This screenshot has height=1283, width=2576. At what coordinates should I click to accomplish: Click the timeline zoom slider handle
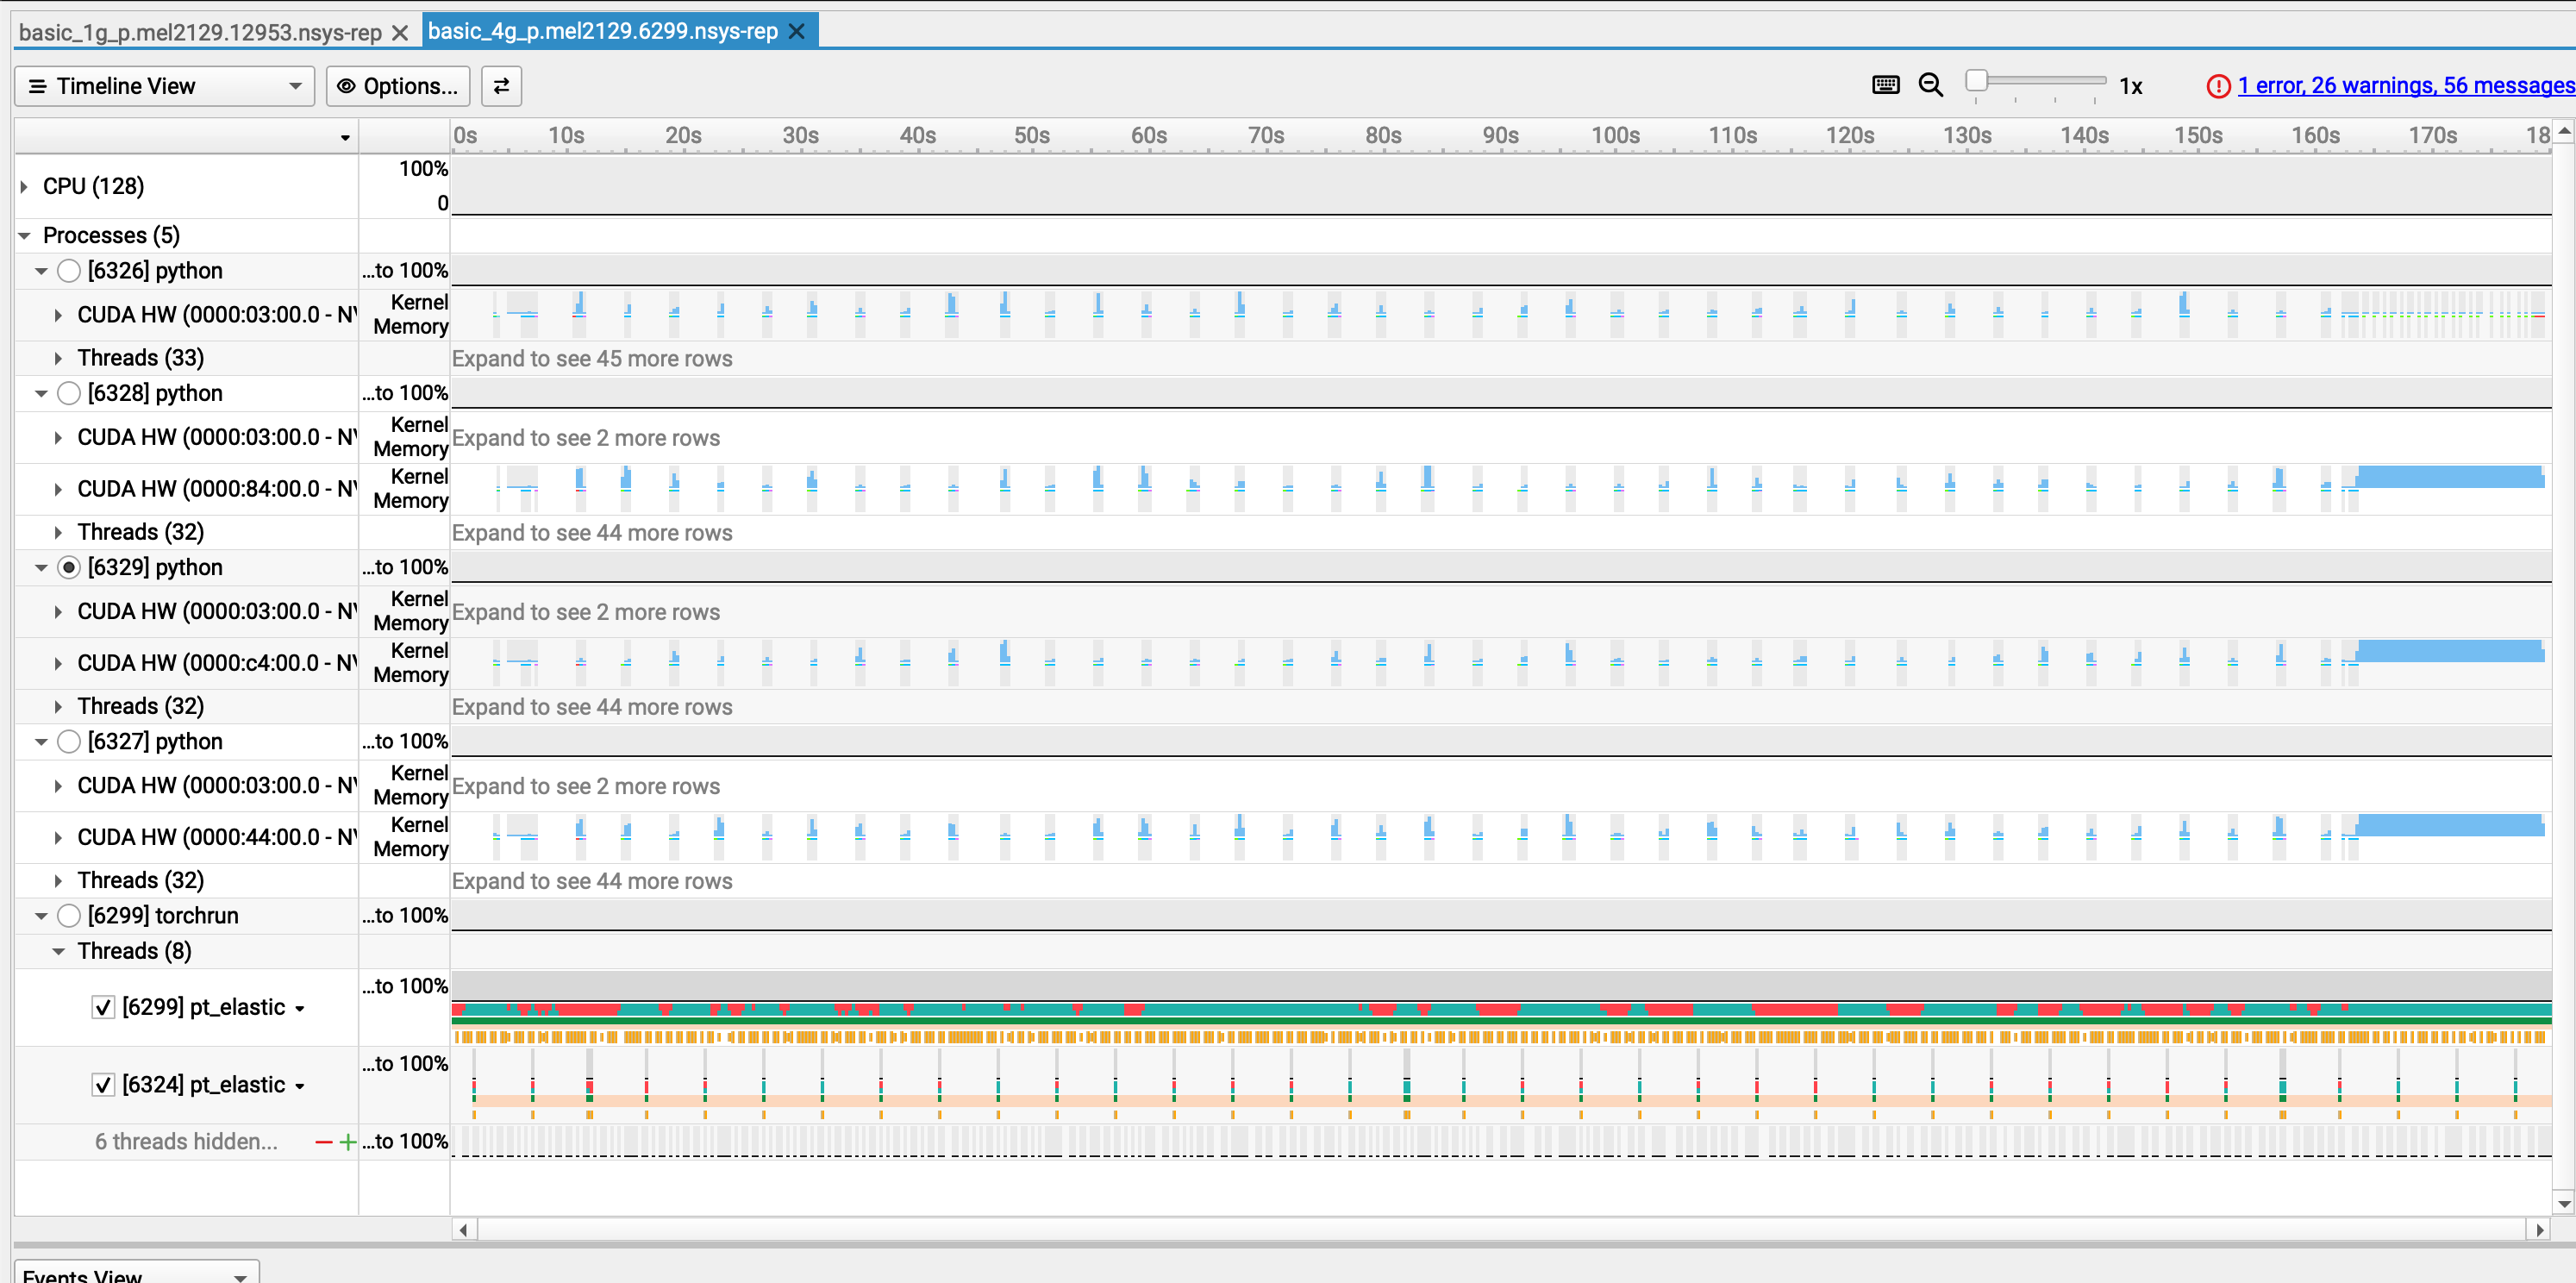(1976, 80)
